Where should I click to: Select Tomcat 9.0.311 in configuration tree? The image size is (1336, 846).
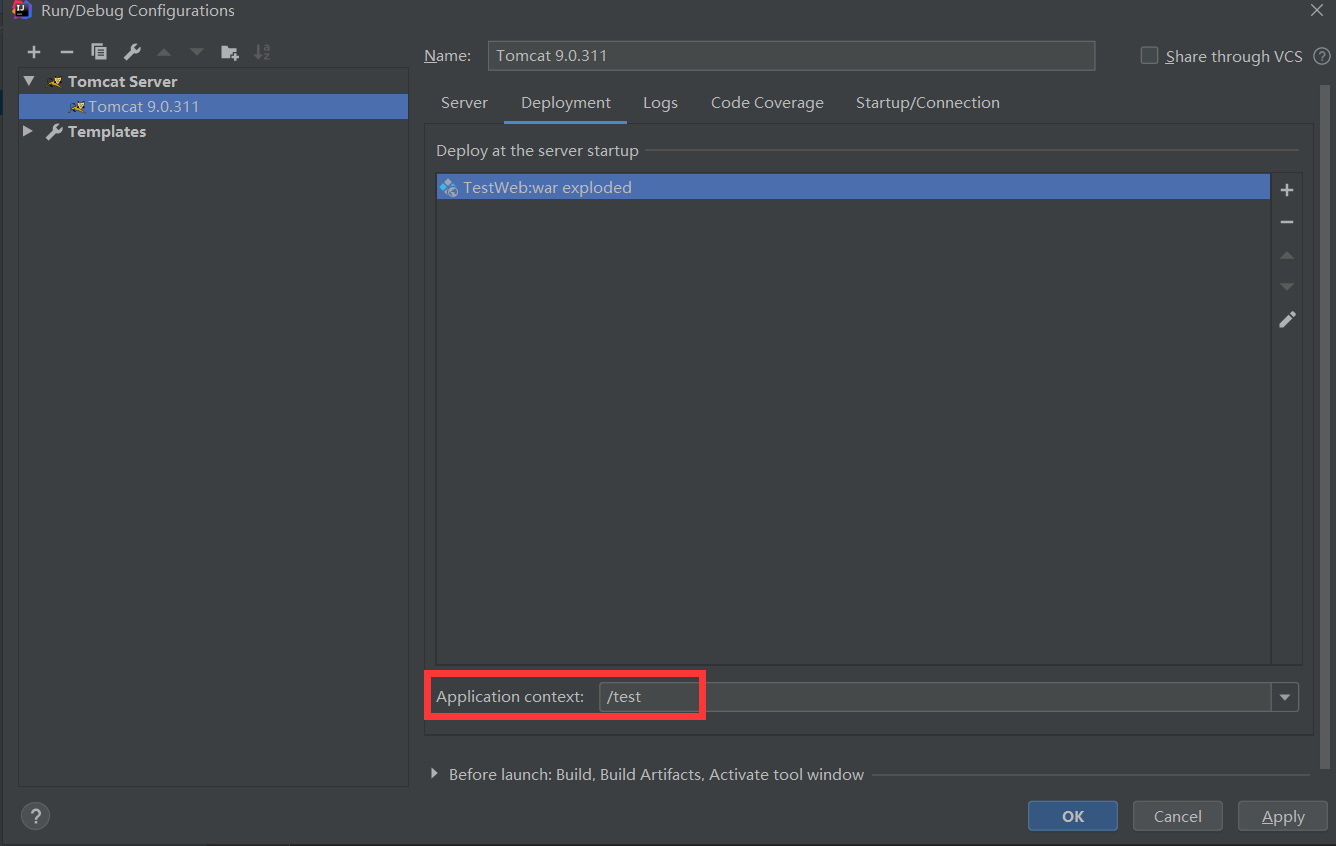pyautogui.click(x=213, y=106)
